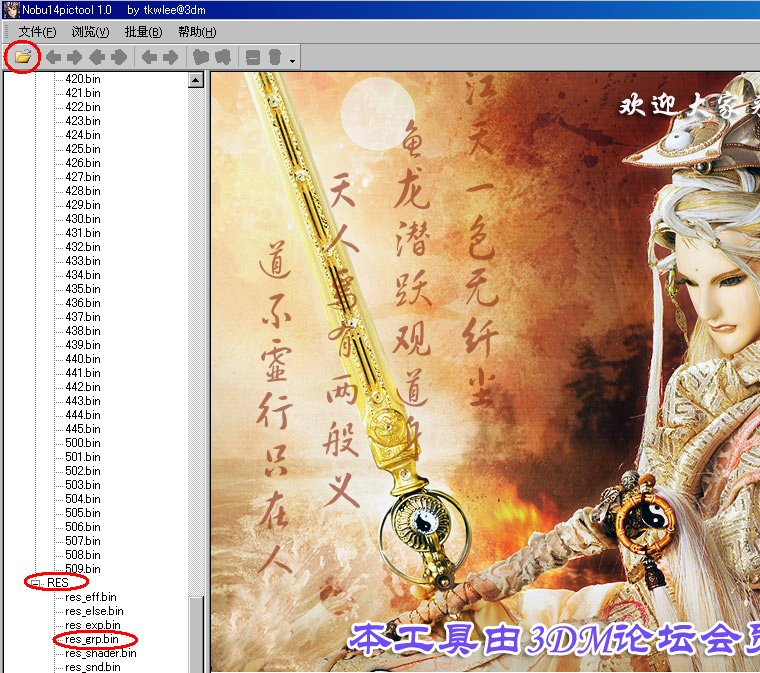Select 421.bin in the file tree
Viewport: 760px width, 673px height.
coord(83,93)
